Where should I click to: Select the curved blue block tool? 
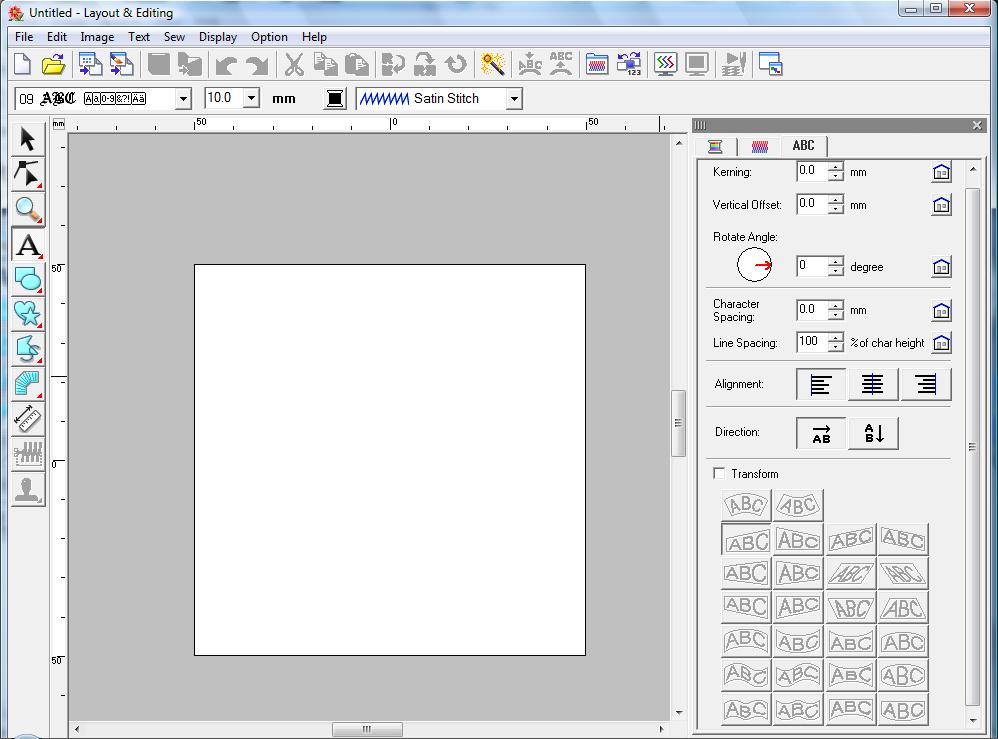(28, 384)
